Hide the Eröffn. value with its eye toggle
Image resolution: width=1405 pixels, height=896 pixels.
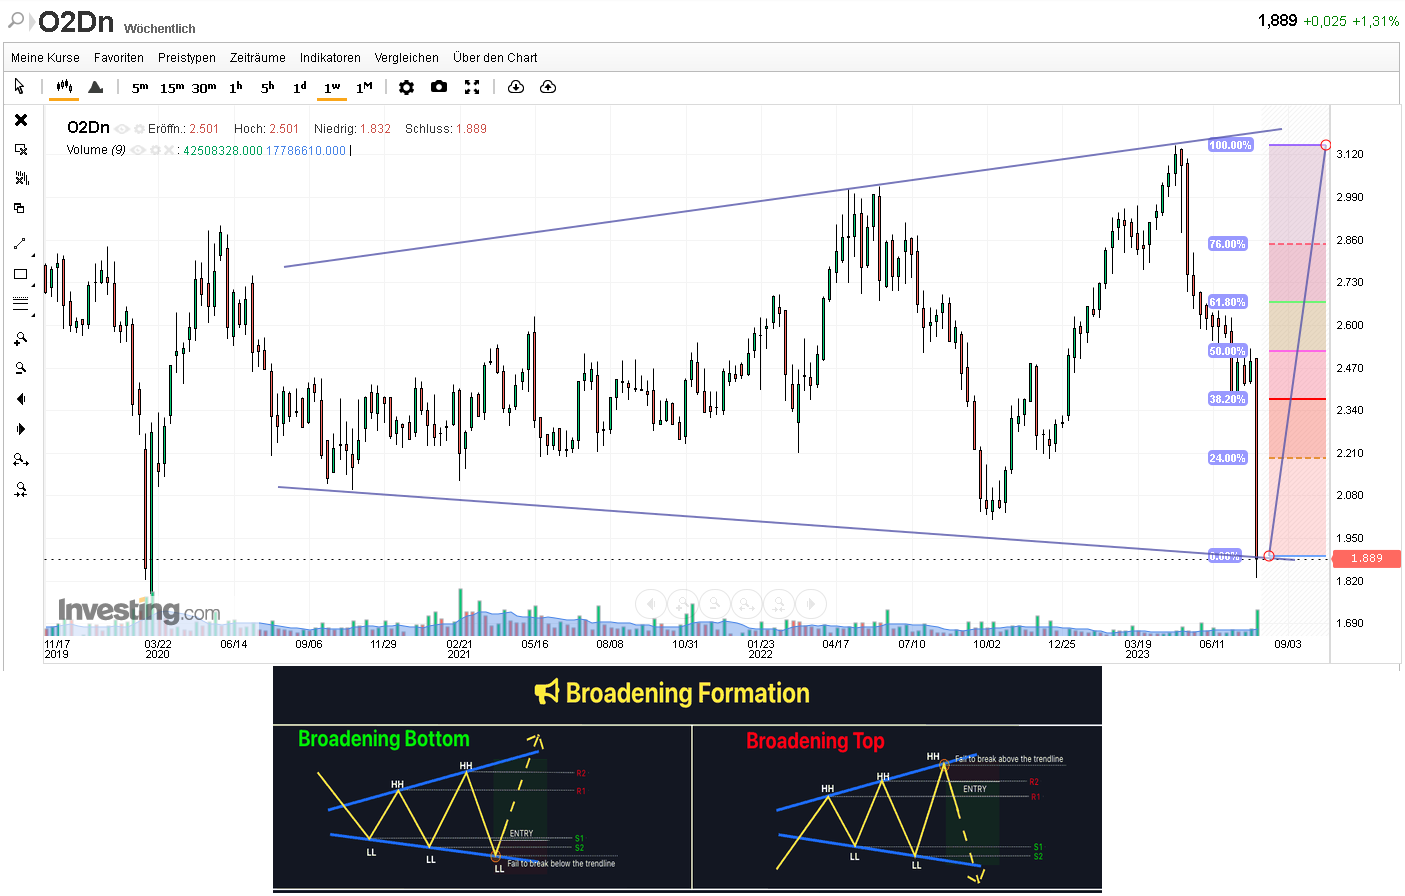click(121, 128)
